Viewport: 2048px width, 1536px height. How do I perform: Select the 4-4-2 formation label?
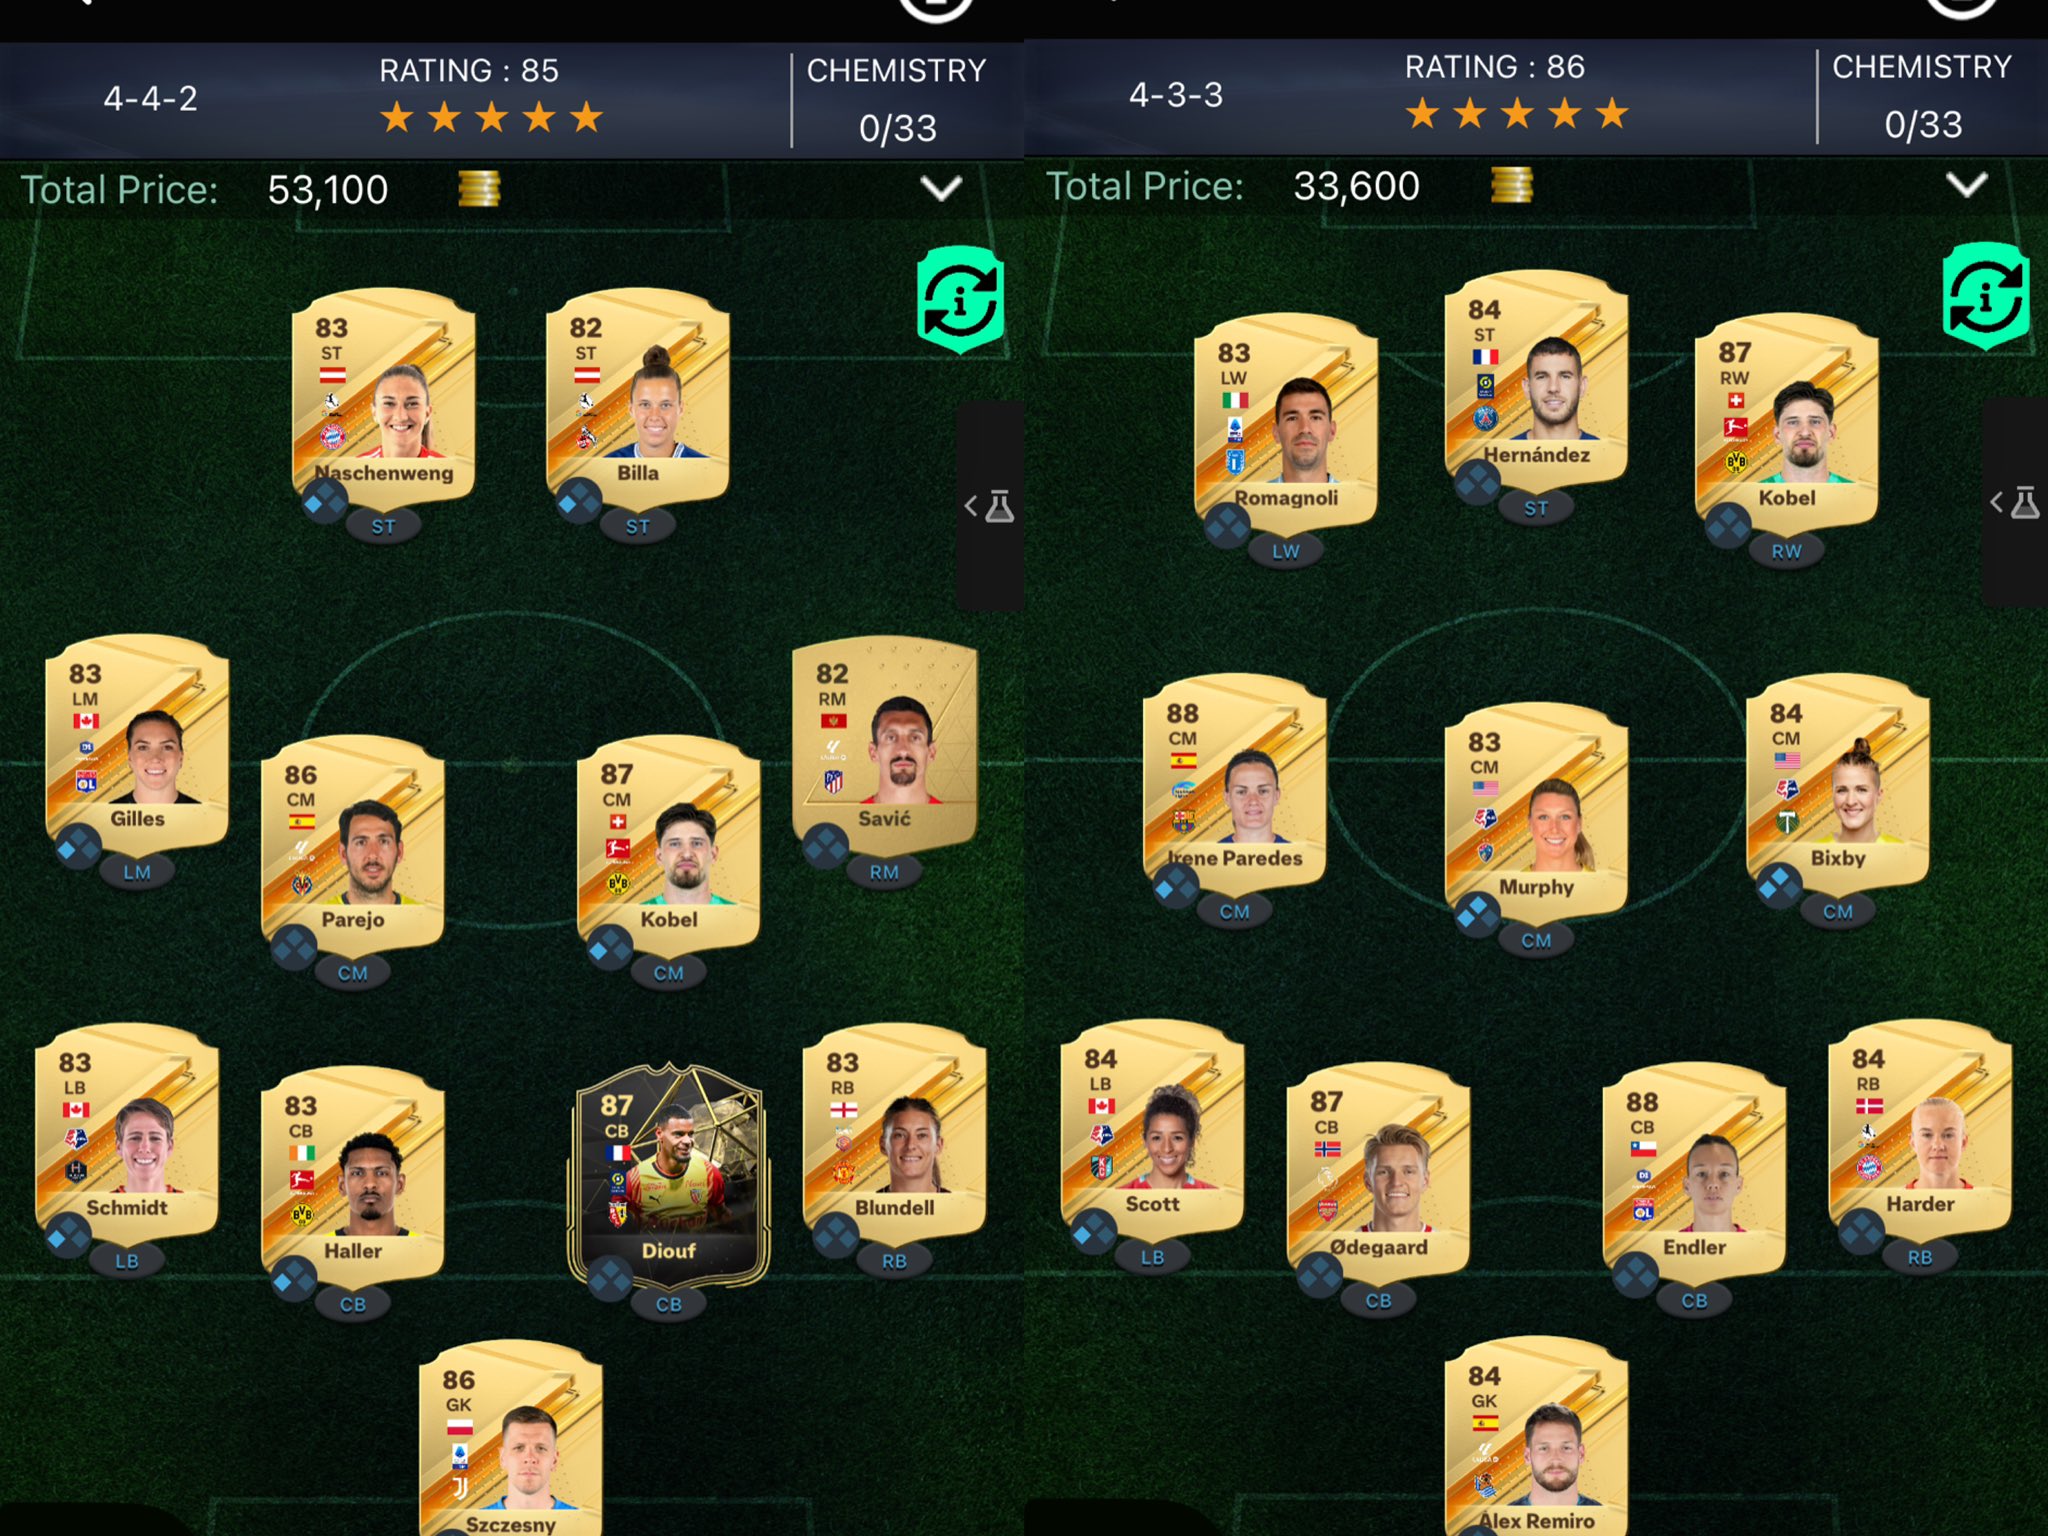coord(151,98)
